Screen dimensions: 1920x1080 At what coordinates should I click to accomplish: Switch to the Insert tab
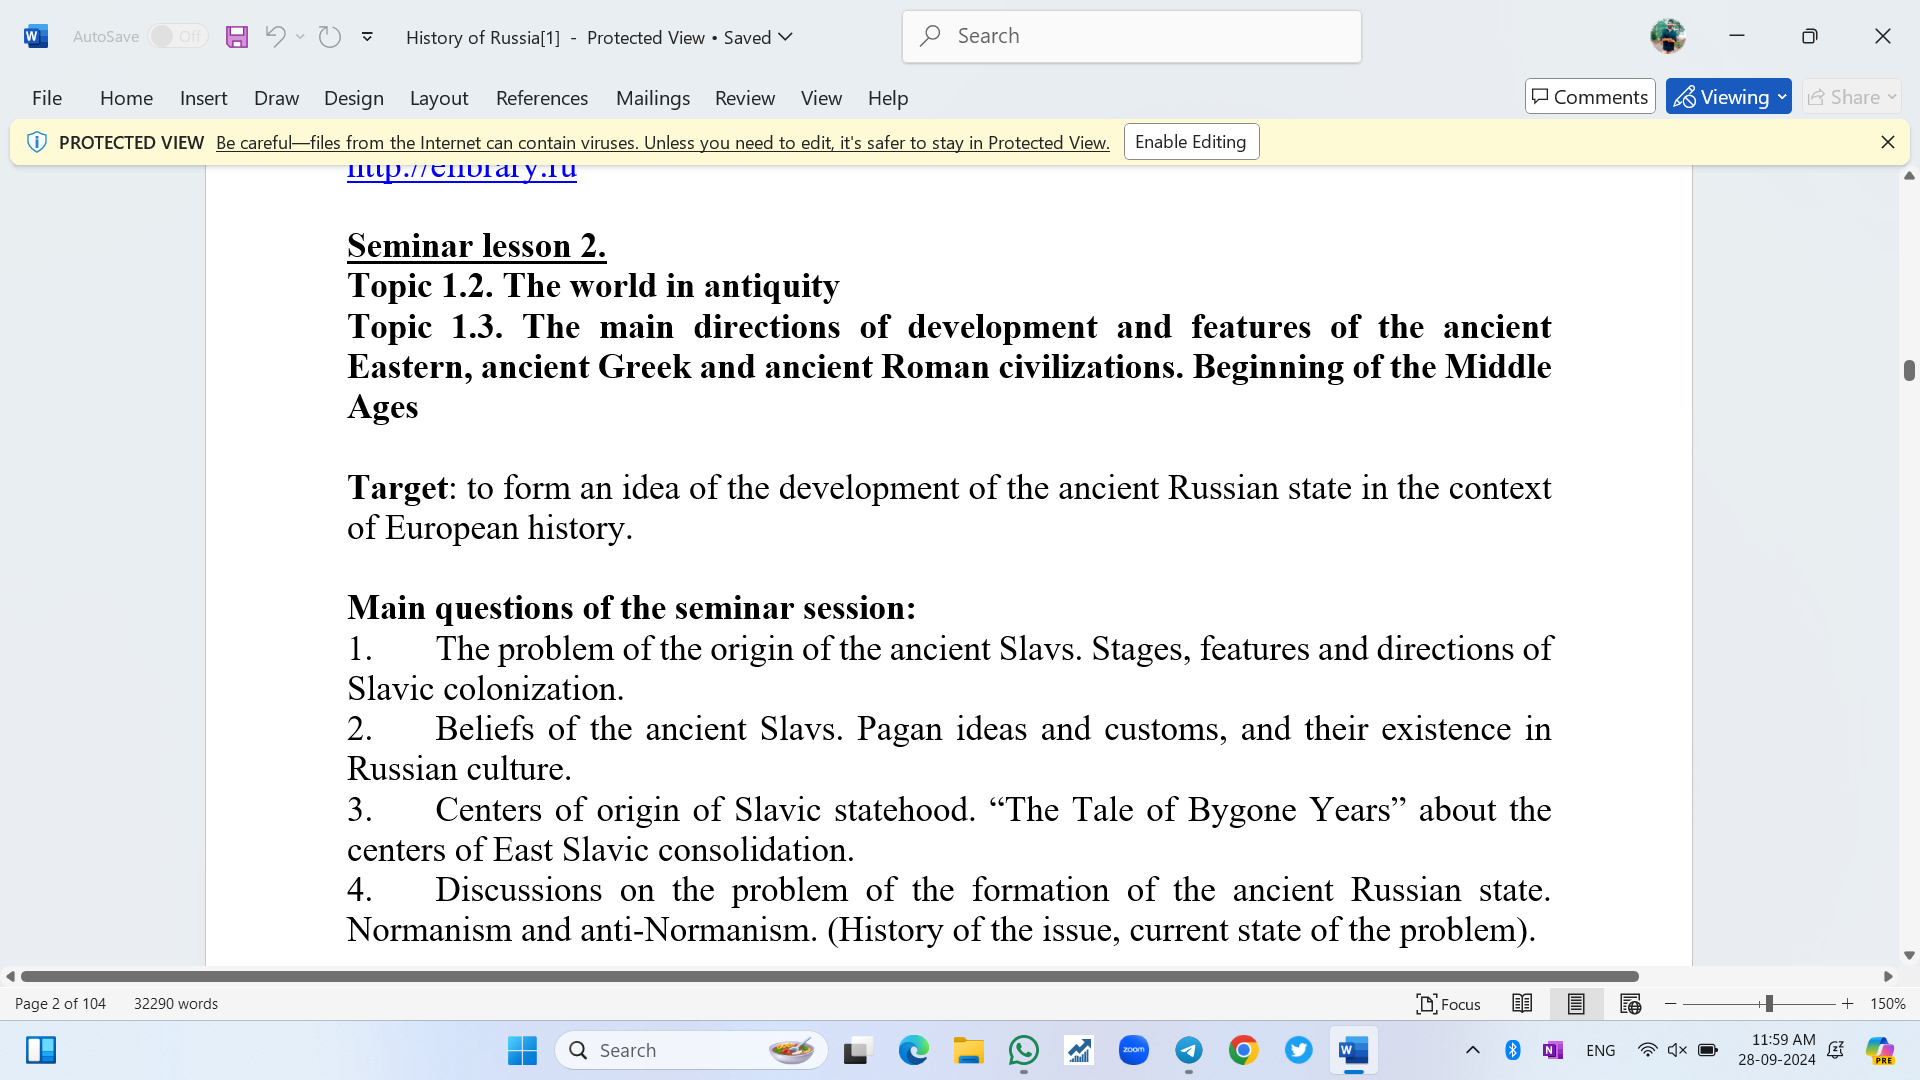pyautogui.click(x=203, y=98)
